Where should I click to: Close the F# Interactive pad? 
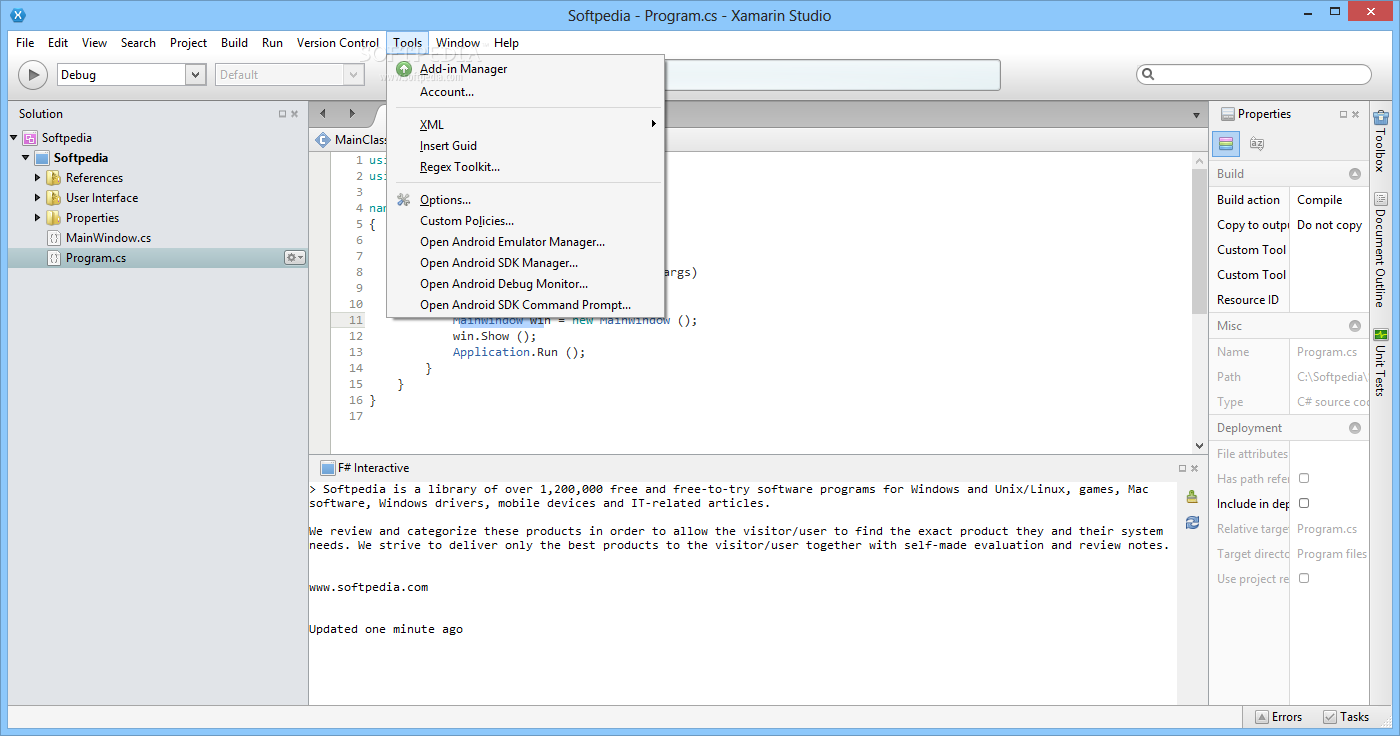(x=1195, y=468)
